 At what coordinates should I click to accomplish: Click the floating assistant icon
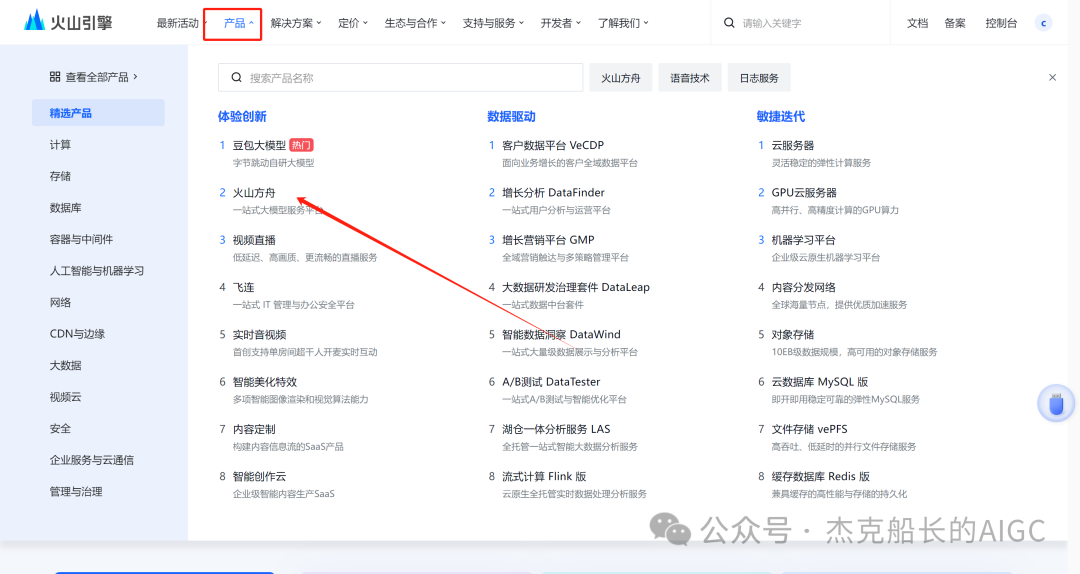point(1056,403)
